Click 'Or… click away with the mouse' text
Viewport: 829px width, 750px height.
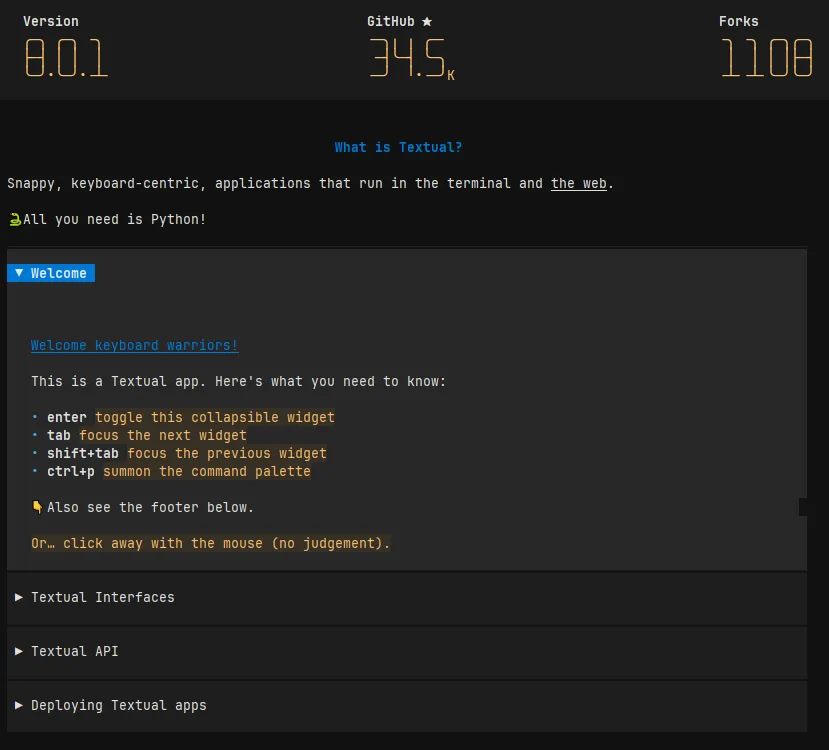coord(210,543)
